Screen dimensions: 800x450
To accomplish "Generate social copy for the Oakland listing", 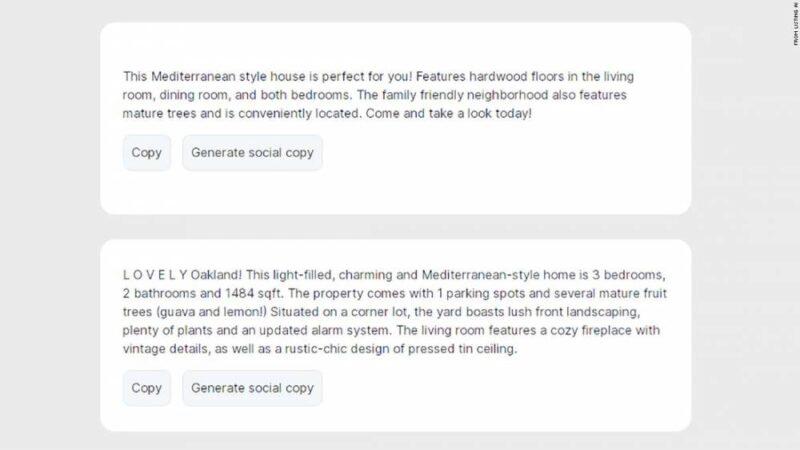I will pos(252,388).
